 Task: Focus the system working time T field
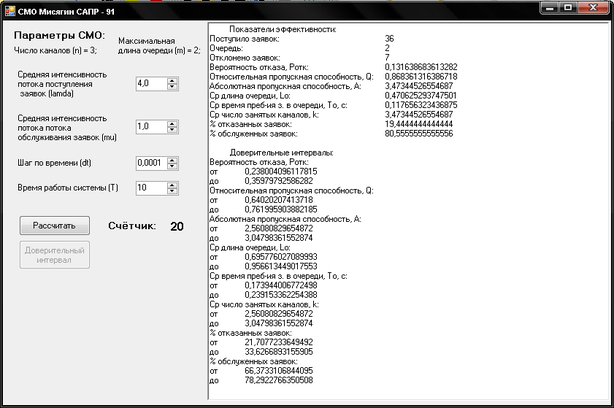coord(151,188)
